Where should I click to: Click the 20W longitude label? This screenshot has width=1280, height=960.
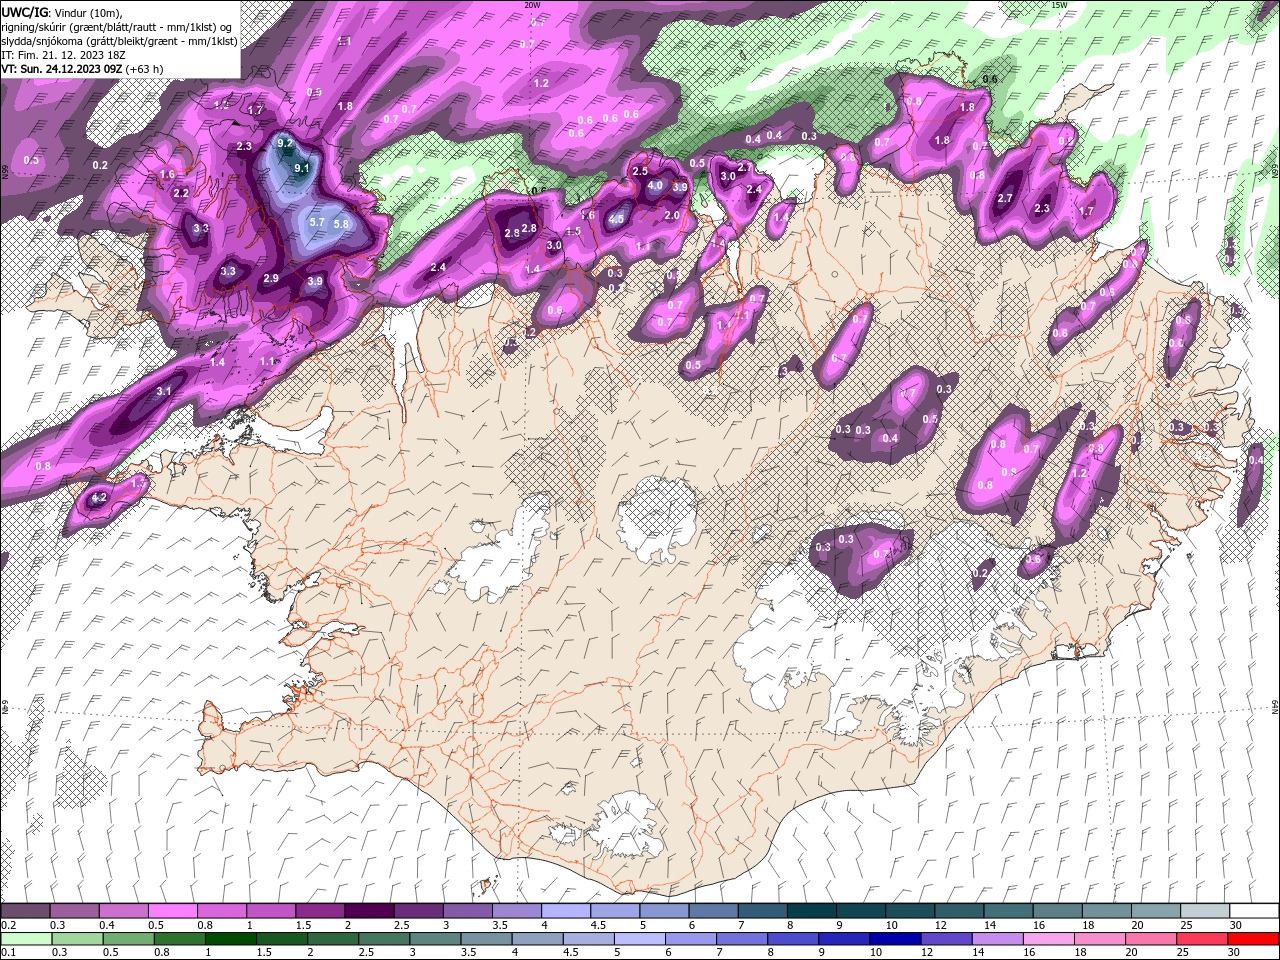click(x=532, y=5)
